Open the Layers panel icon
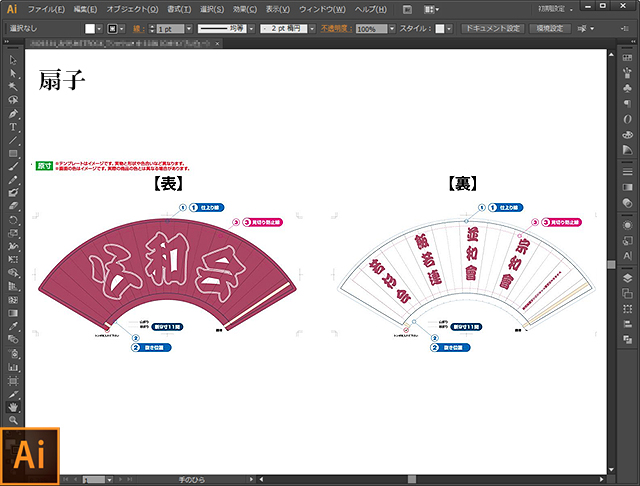The image size is (640, 486). point(627,278)
